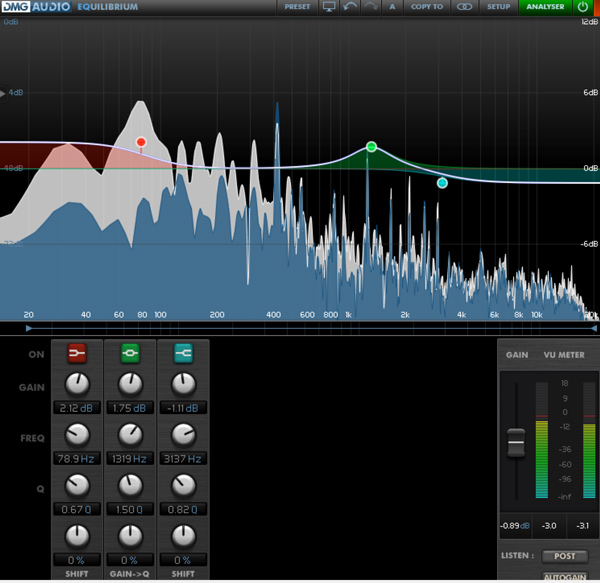
Task: Select the red low-shelf band node on the graph
Action: click(141, 142)
